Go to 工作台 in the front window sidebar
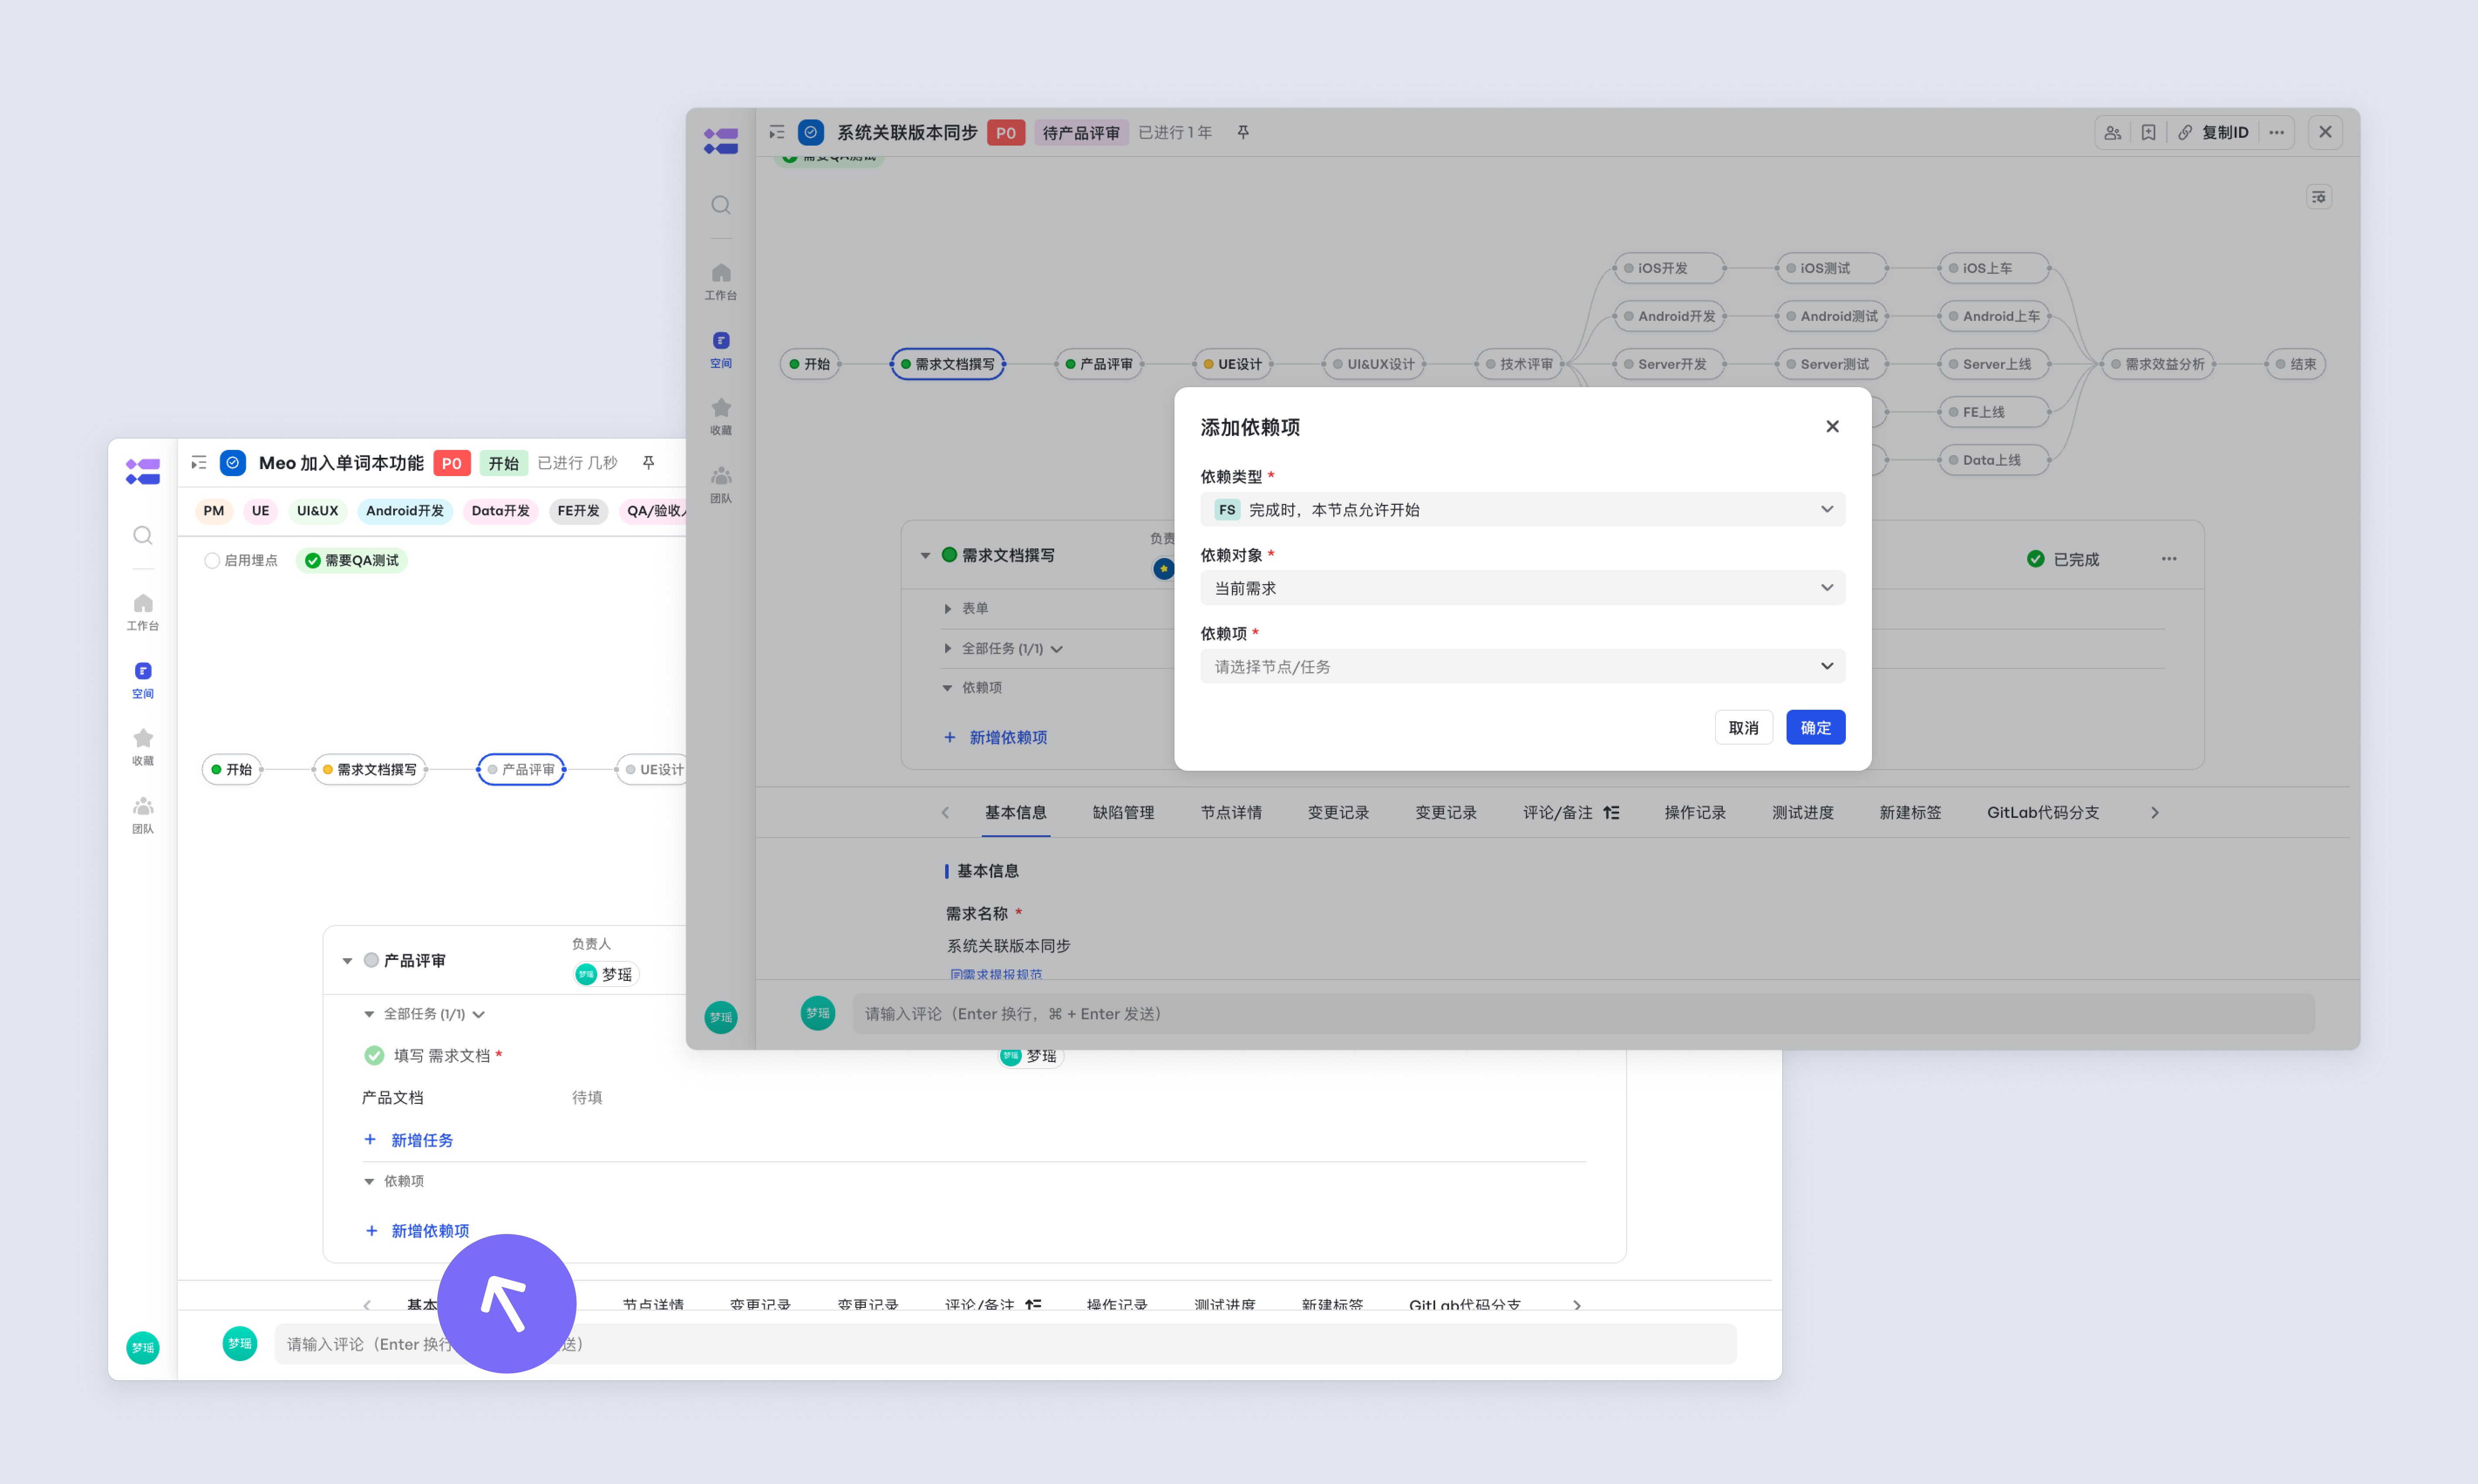Image resolution: width=2478 pixels, height=1484 pixels. pyautogui.click(x=721, y=281)
